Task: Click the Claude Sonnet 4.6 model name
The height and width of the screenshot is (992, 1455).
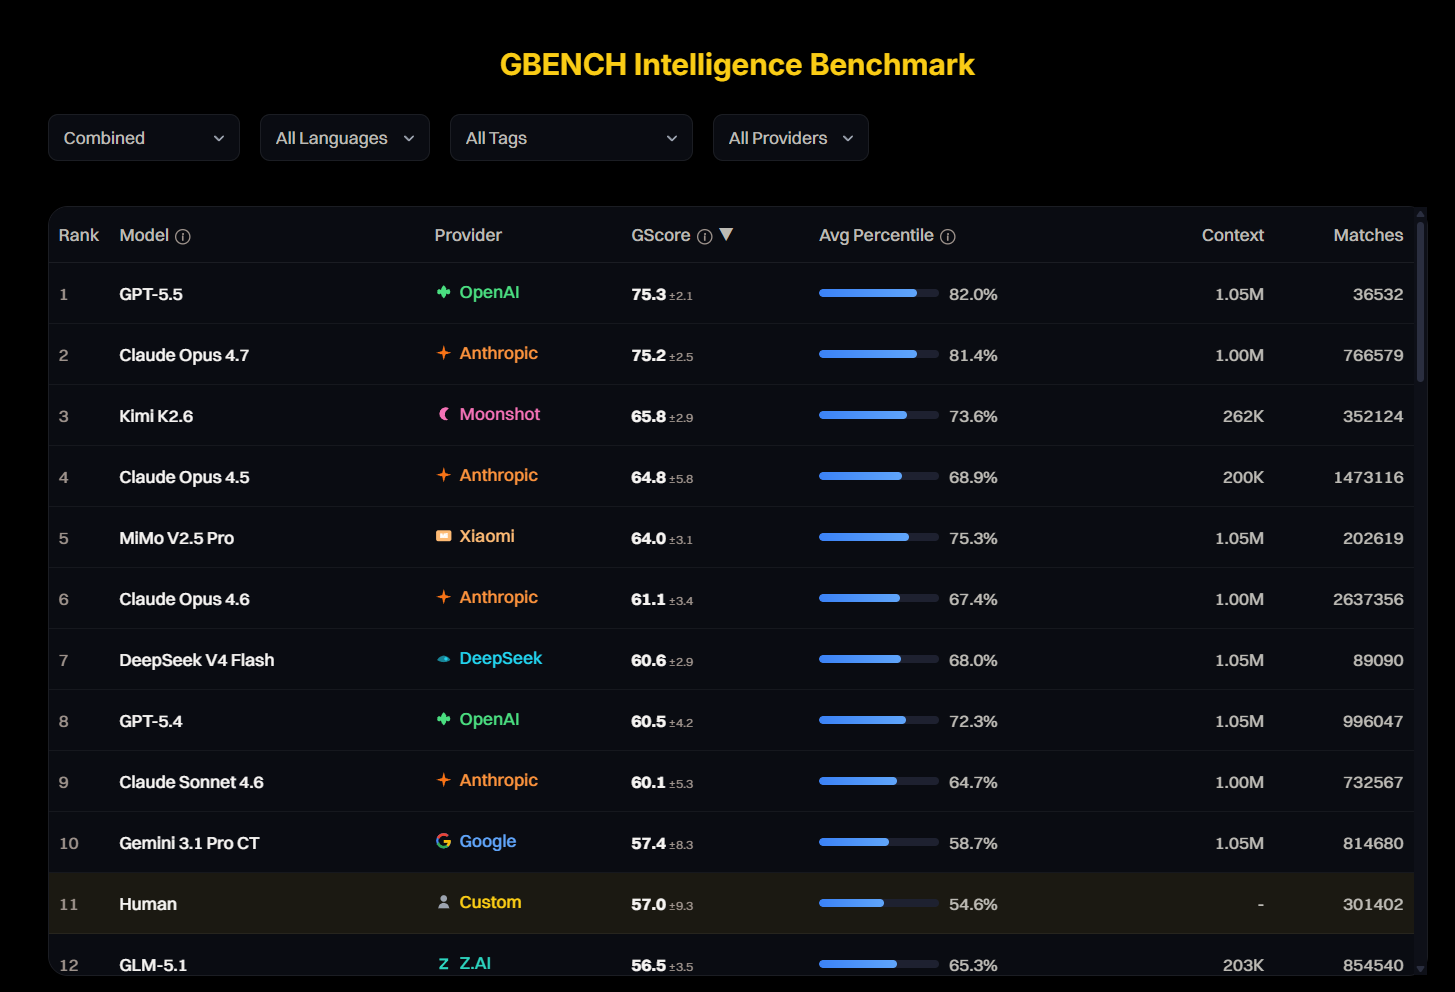Action: 191,782
